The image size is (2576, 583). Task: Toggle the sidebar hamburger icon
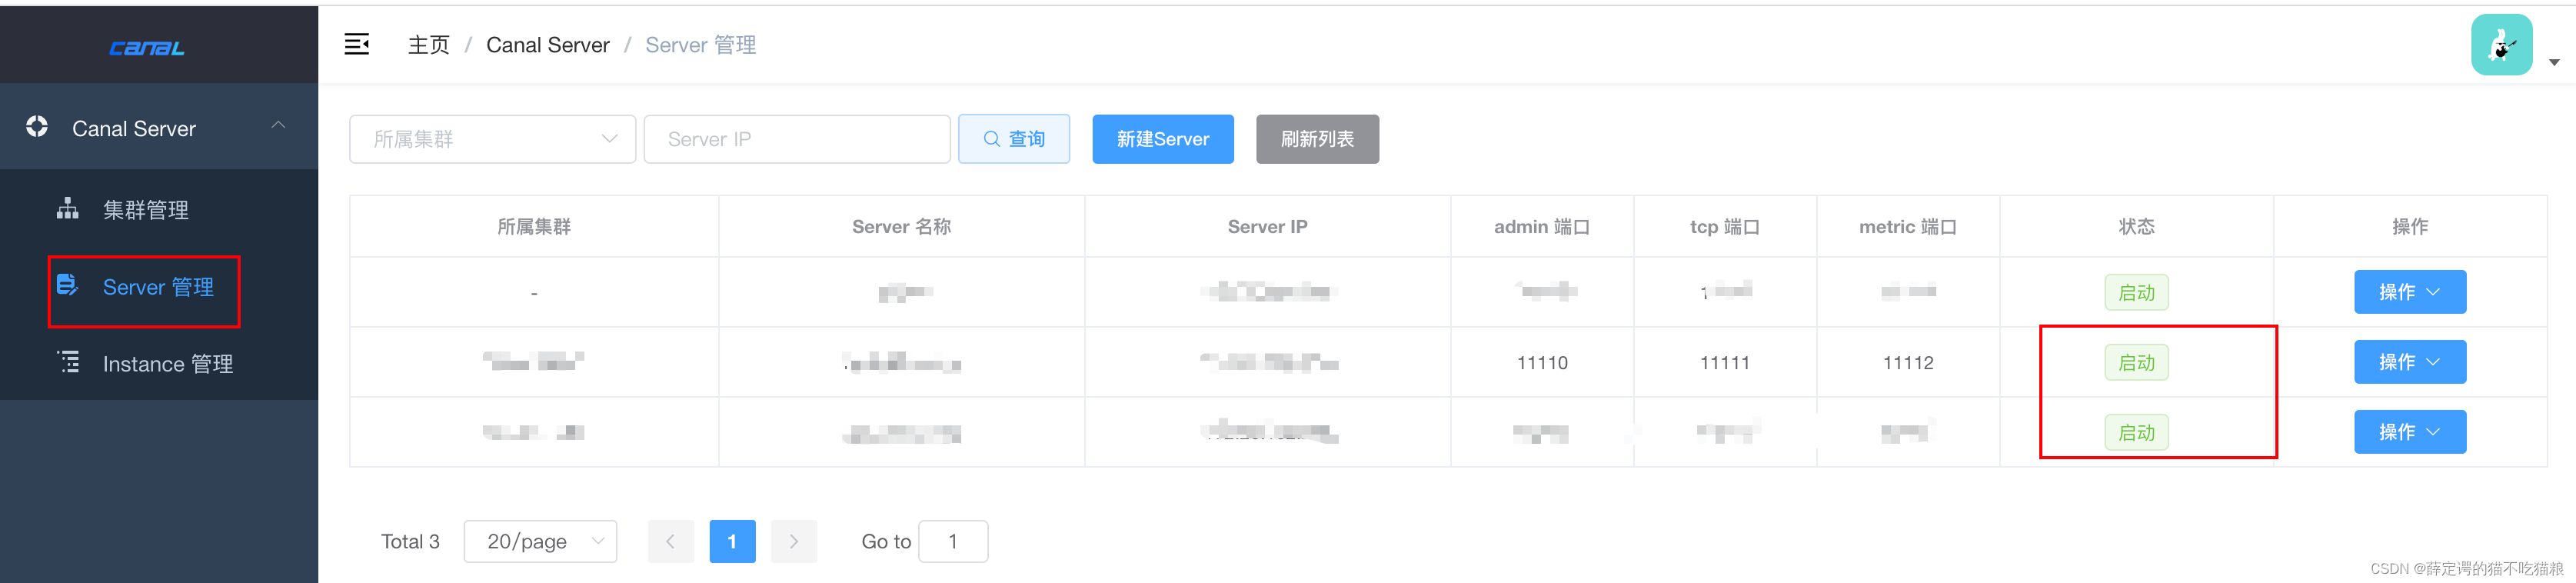[x=357, y=44]
